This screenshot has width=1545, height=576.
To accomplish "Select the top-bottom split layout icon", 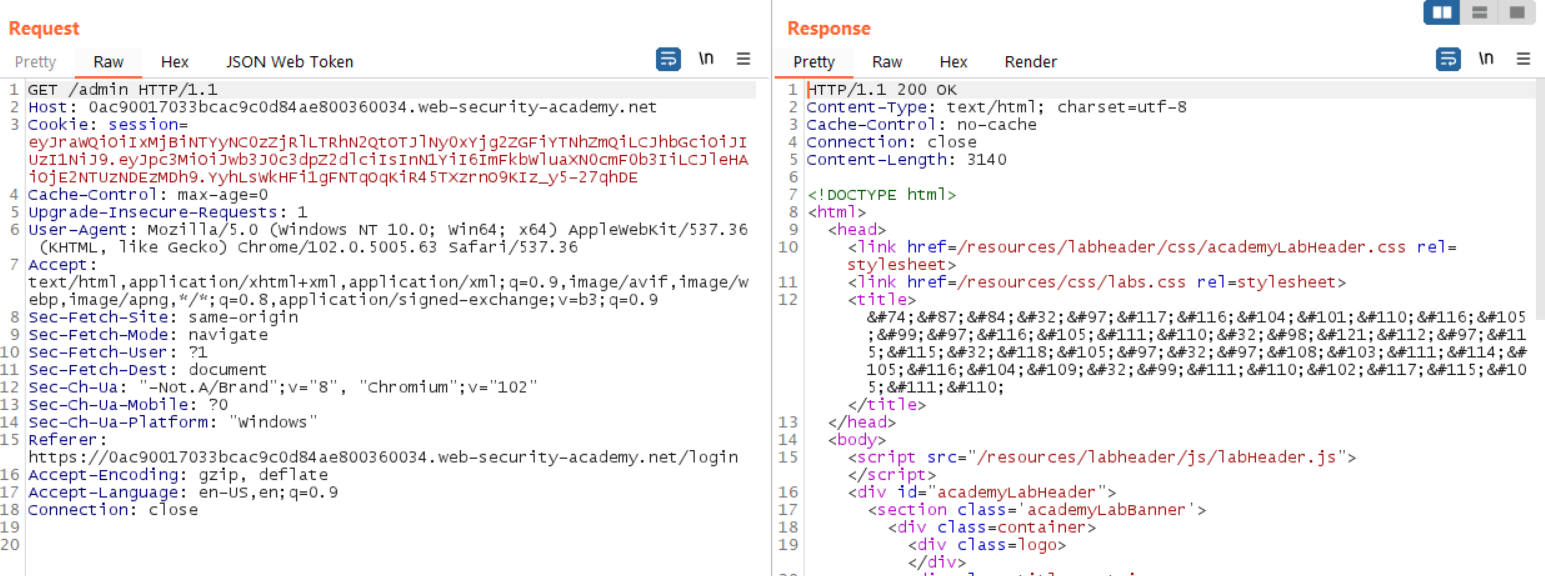I will tap(1480, 12).
